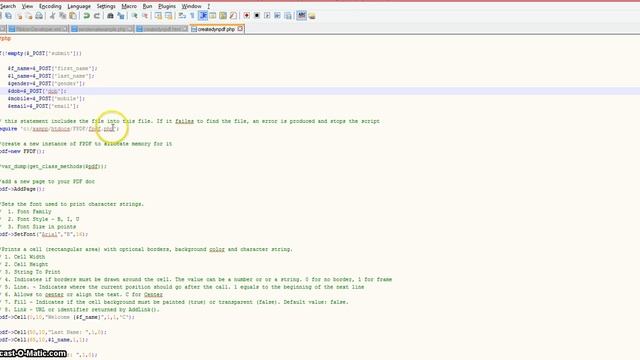Toggle synchronized vertical scrolling icon

pyautogui.click(x=158, y=16)
